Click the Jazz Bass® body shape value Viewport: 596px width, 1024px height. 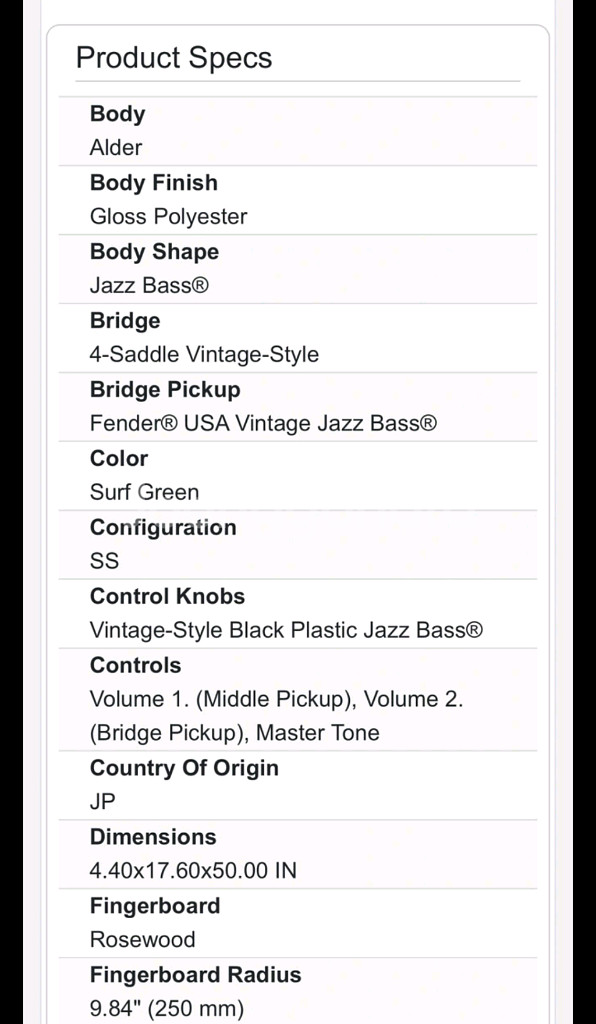point(149,285)
